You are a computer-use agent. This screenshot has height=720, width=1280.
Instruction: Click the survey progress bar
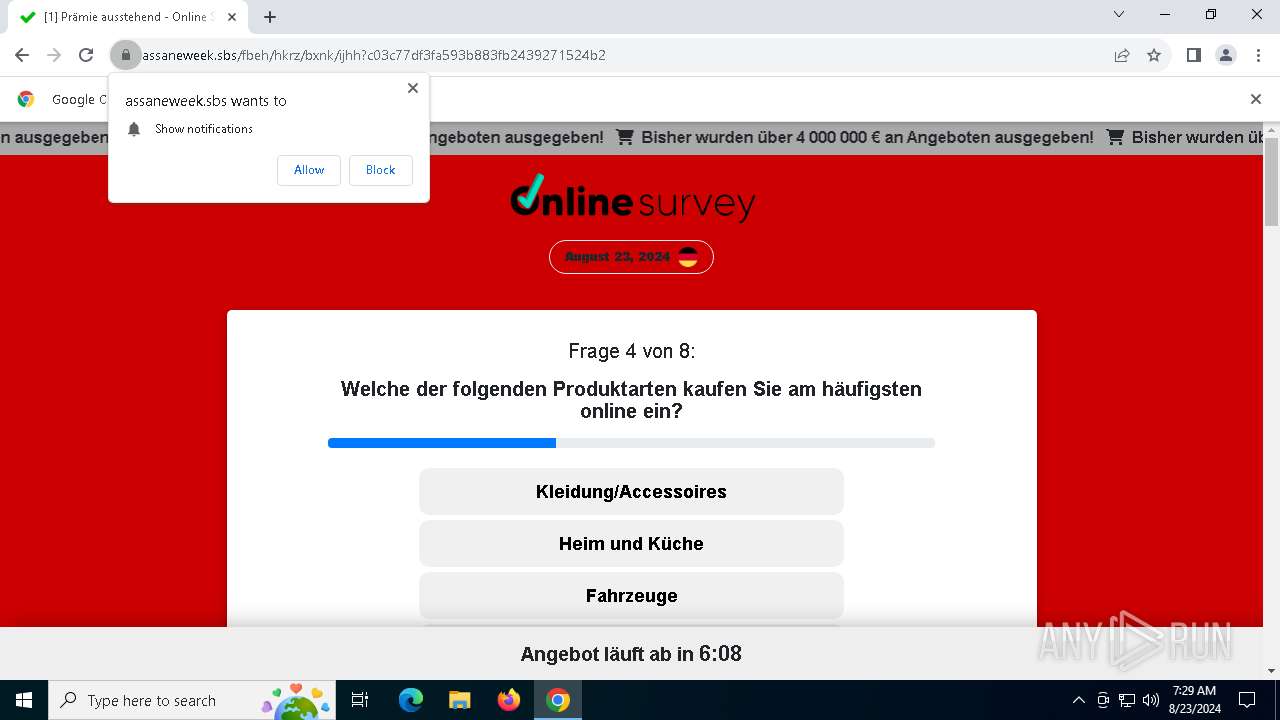631,443
